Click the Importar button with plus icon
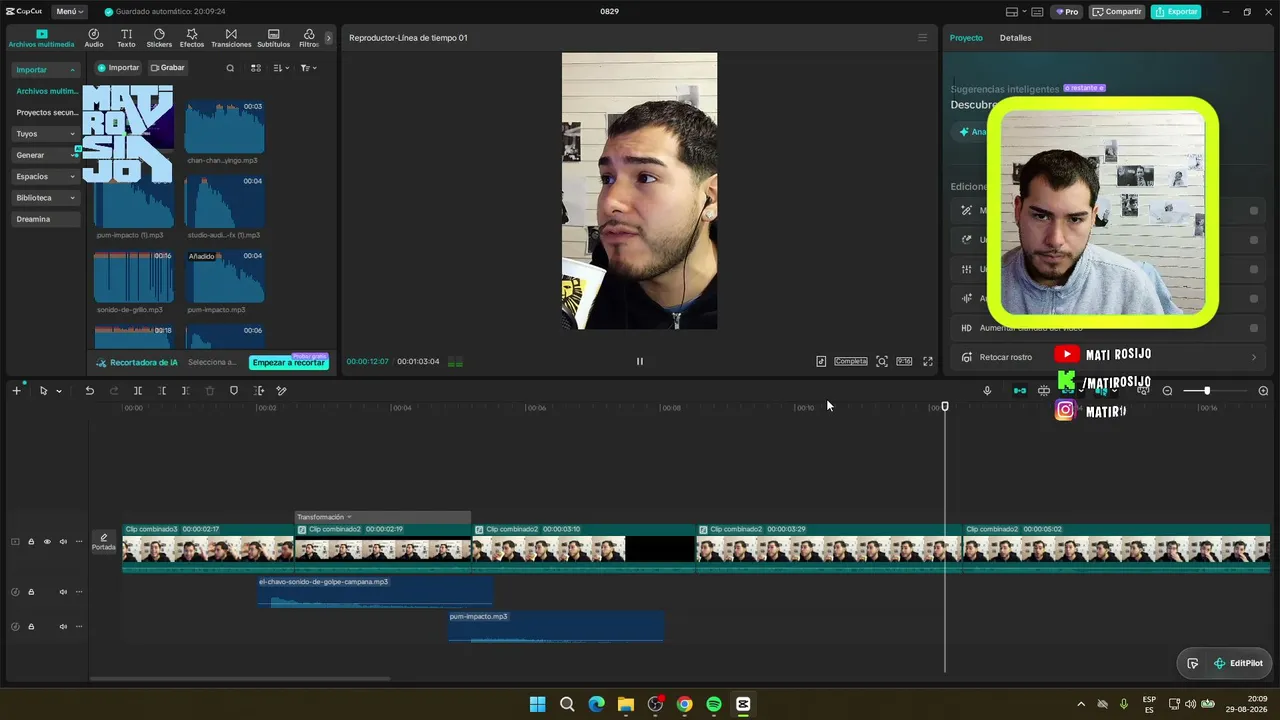The image size is (1280, 720). (118, 68)
